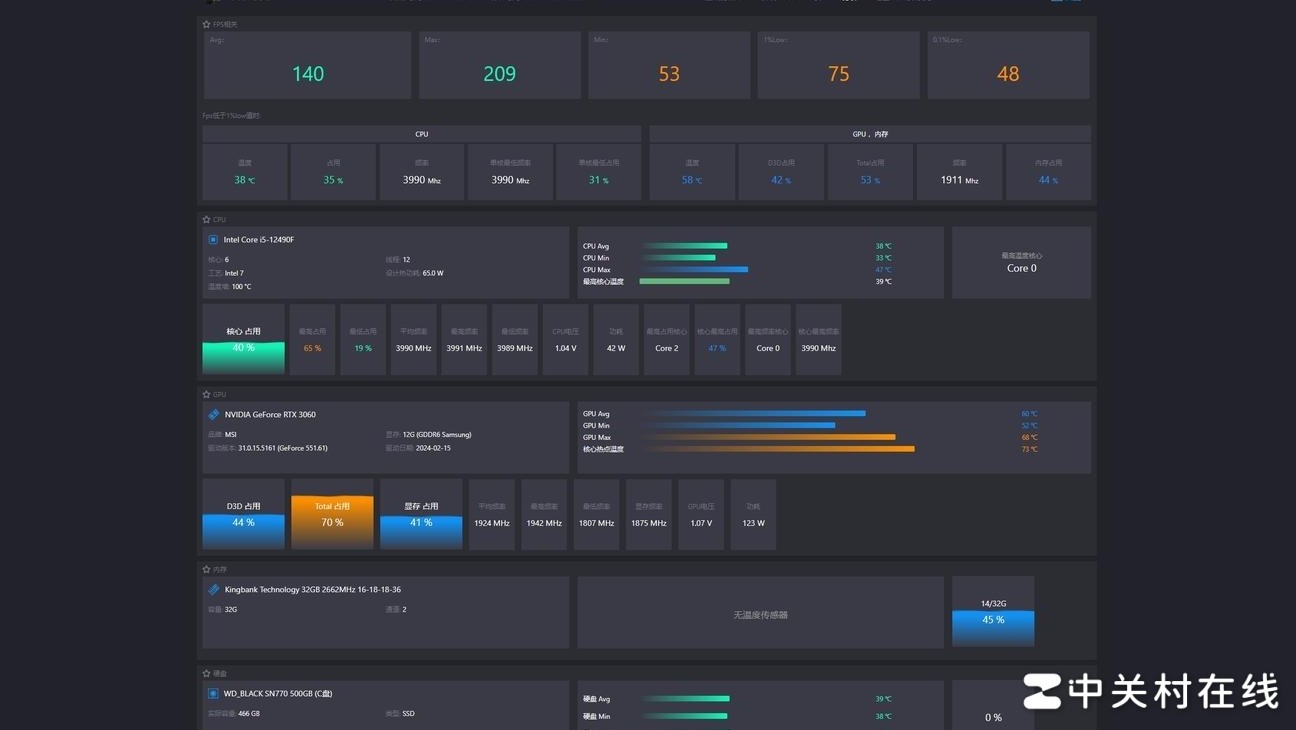Image resolution: width=1296 pixels, height=730 pixels.
Task: Click the Kingbank memory module icon
Action: [x=213, y=589]
